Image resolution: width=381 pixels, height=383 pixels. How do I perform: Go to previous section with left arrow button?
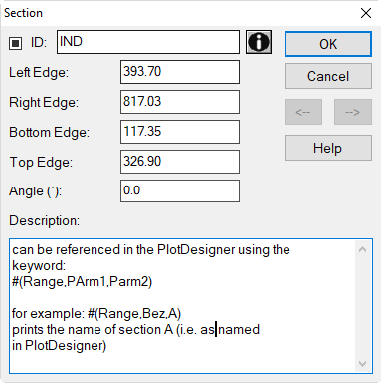point(303,112)
